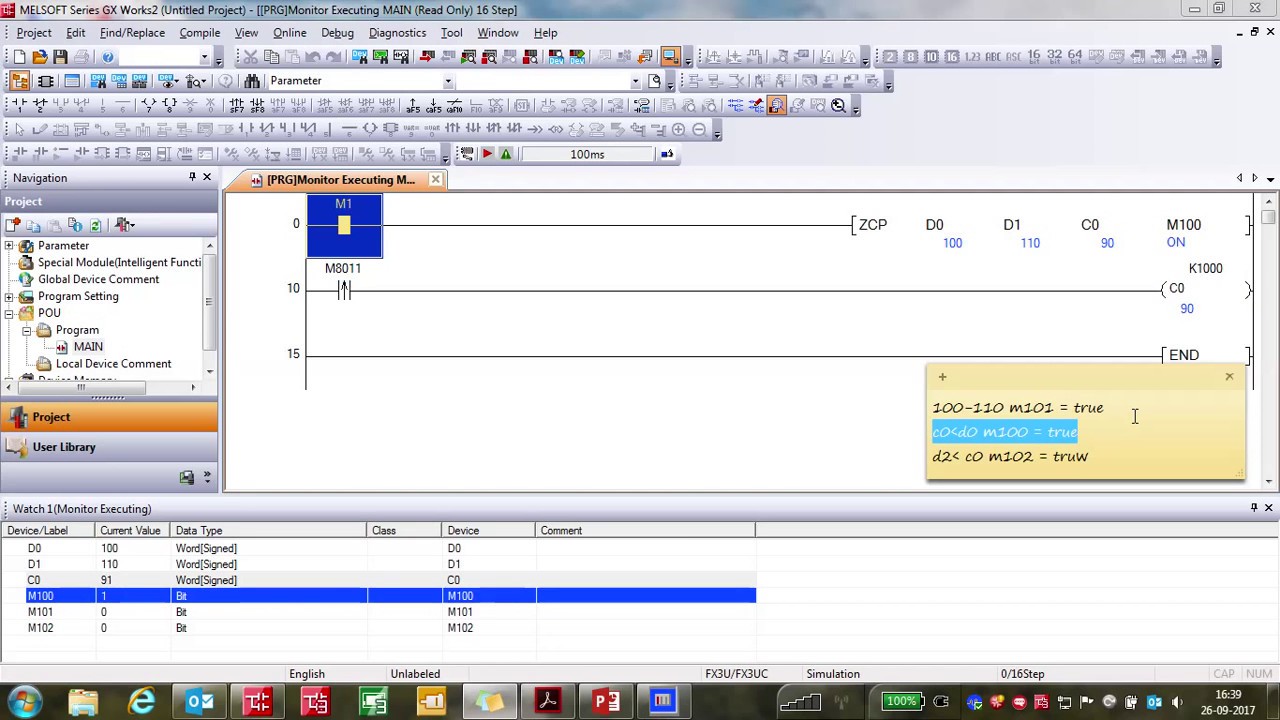
Task: Click the 16 decimal display format icon
Action: click(951, 57)
